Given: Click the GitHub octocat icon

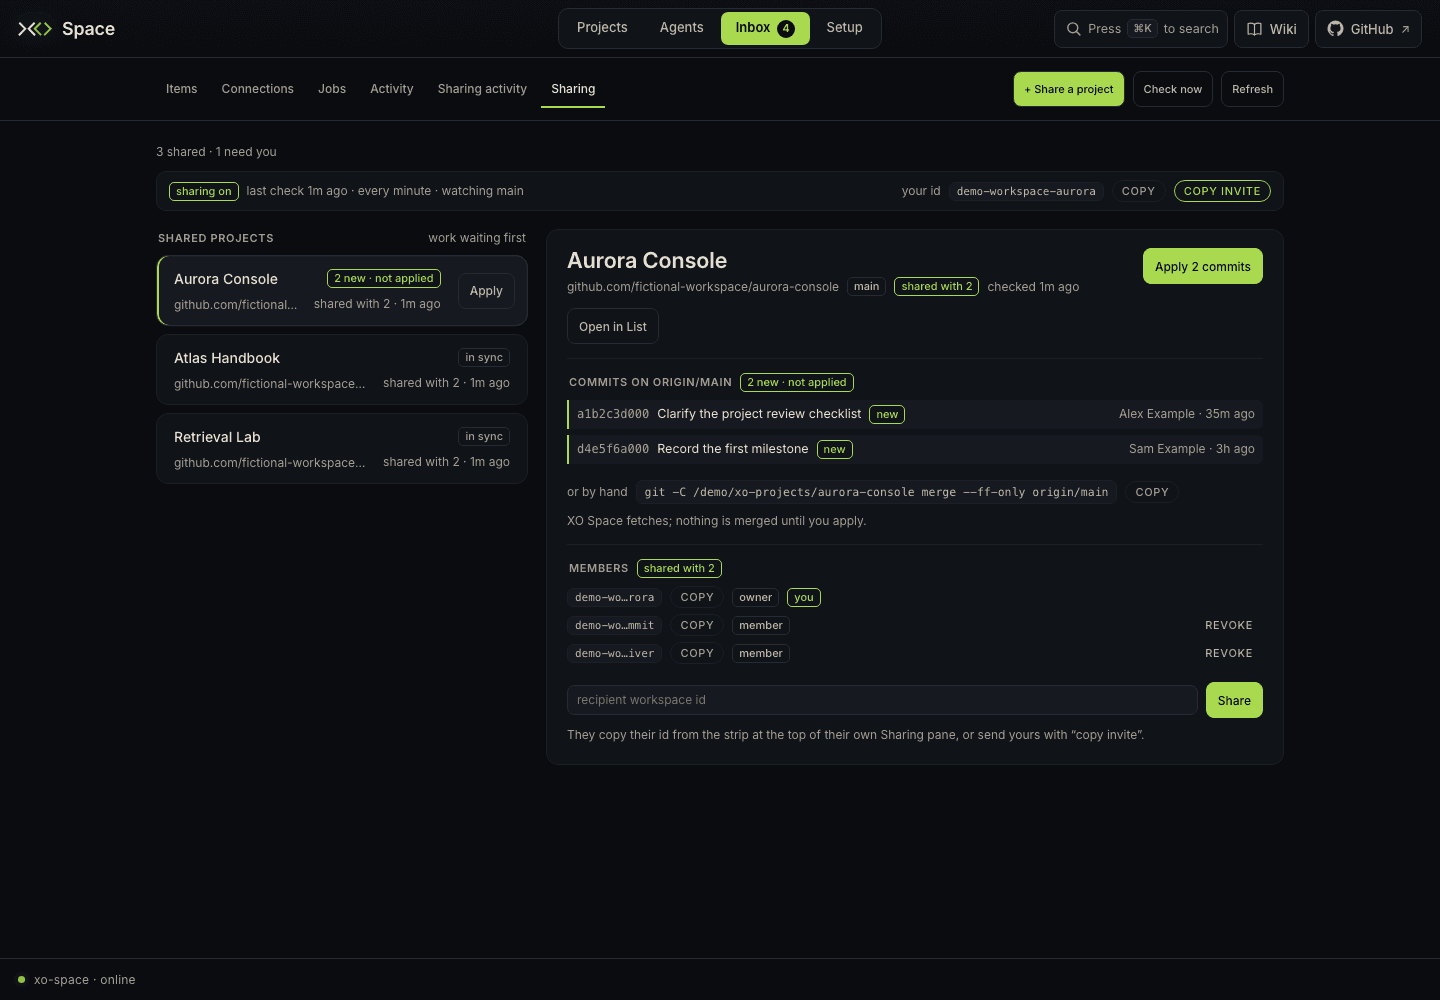Looking at the screenshot, I should 1335,29.
